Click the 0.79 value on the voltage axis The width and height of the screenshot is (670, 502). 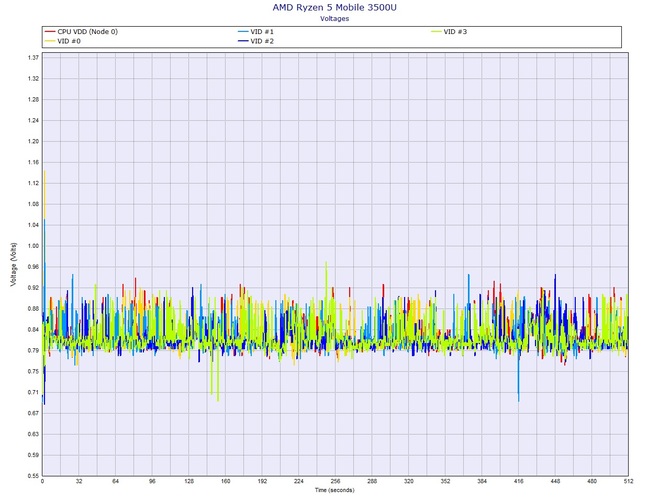click(x=33, y=351)
